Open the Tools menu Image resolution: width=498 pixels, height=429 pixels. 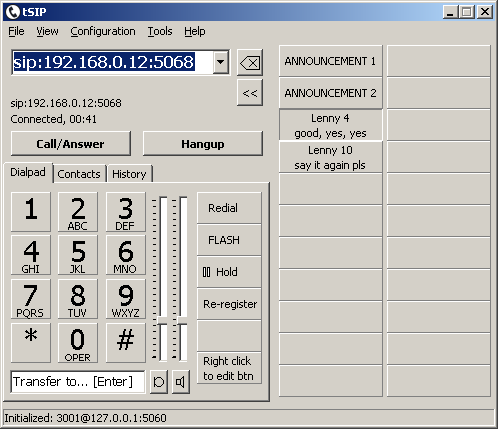pos(160,31)
